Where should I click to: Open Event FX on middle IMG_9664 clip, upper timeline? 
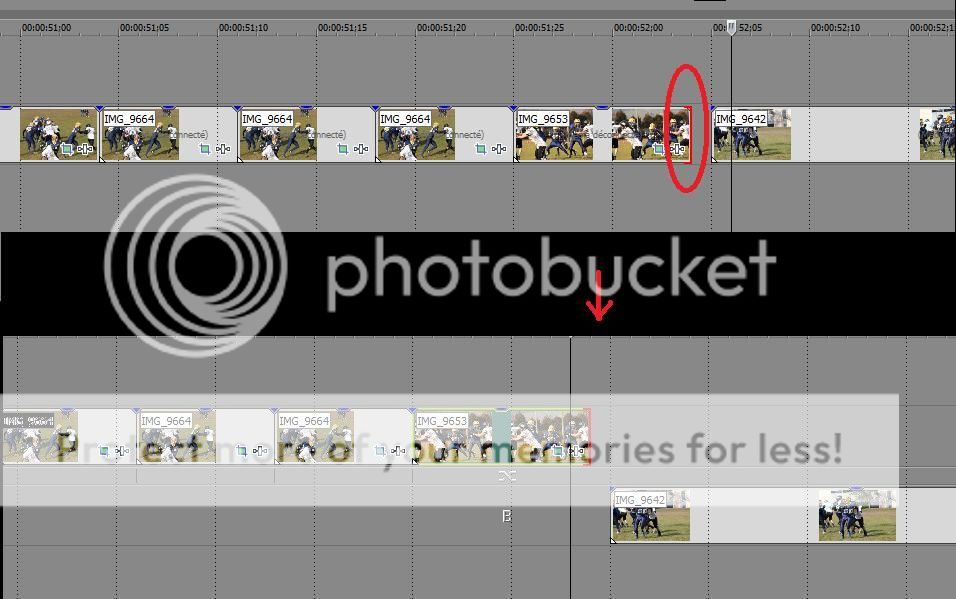click(x=361, y=149)
